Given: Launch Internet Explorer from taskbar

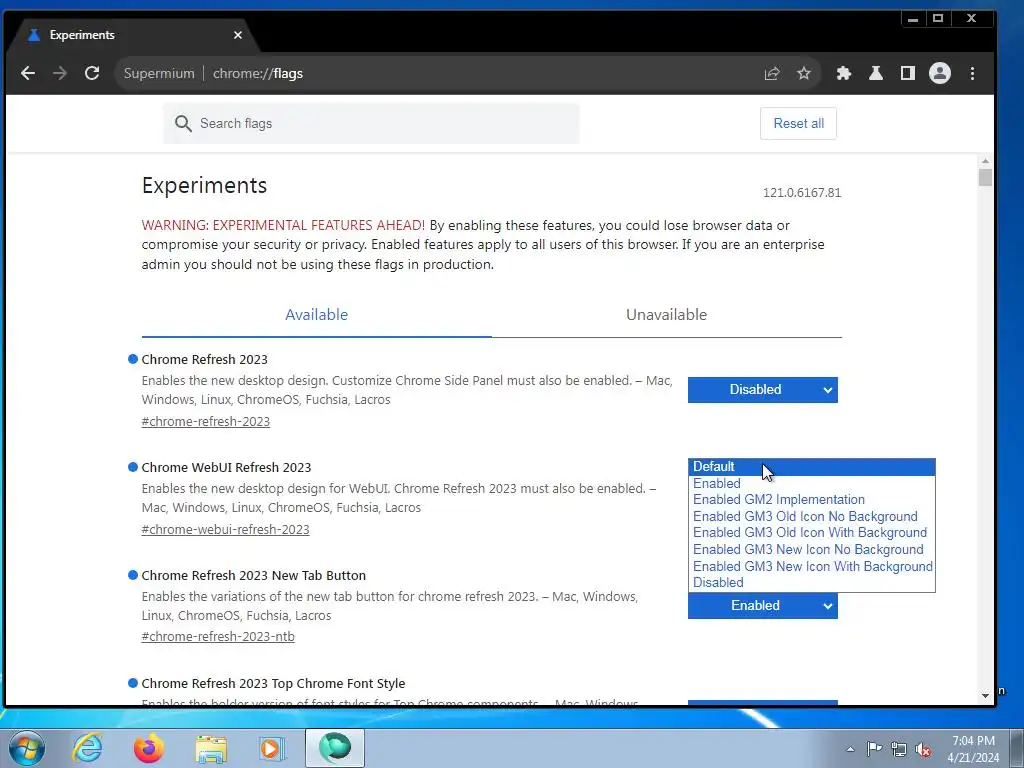Looking at the screenshot, I should click(x=88, y=748).
